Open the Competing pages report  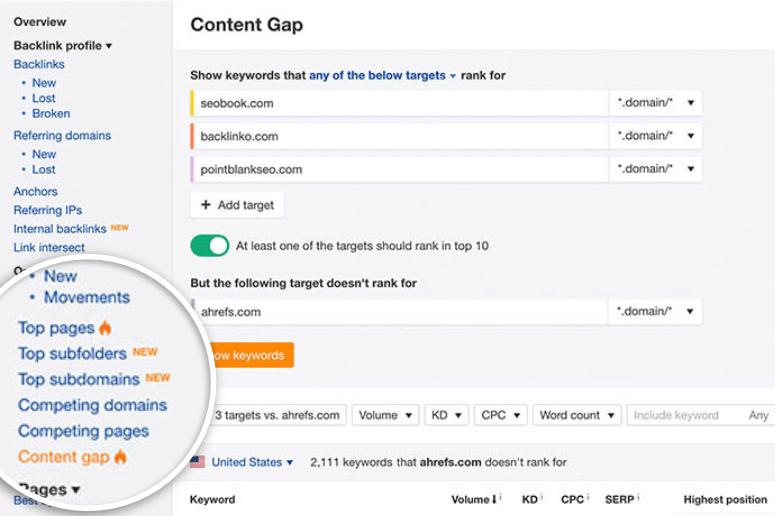point(84,431)
